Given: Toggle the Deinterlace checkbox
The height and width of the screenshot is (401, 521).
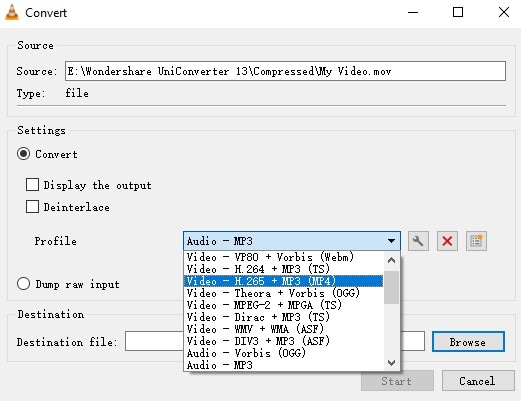Looking at the screenshot, I should 32,207.
